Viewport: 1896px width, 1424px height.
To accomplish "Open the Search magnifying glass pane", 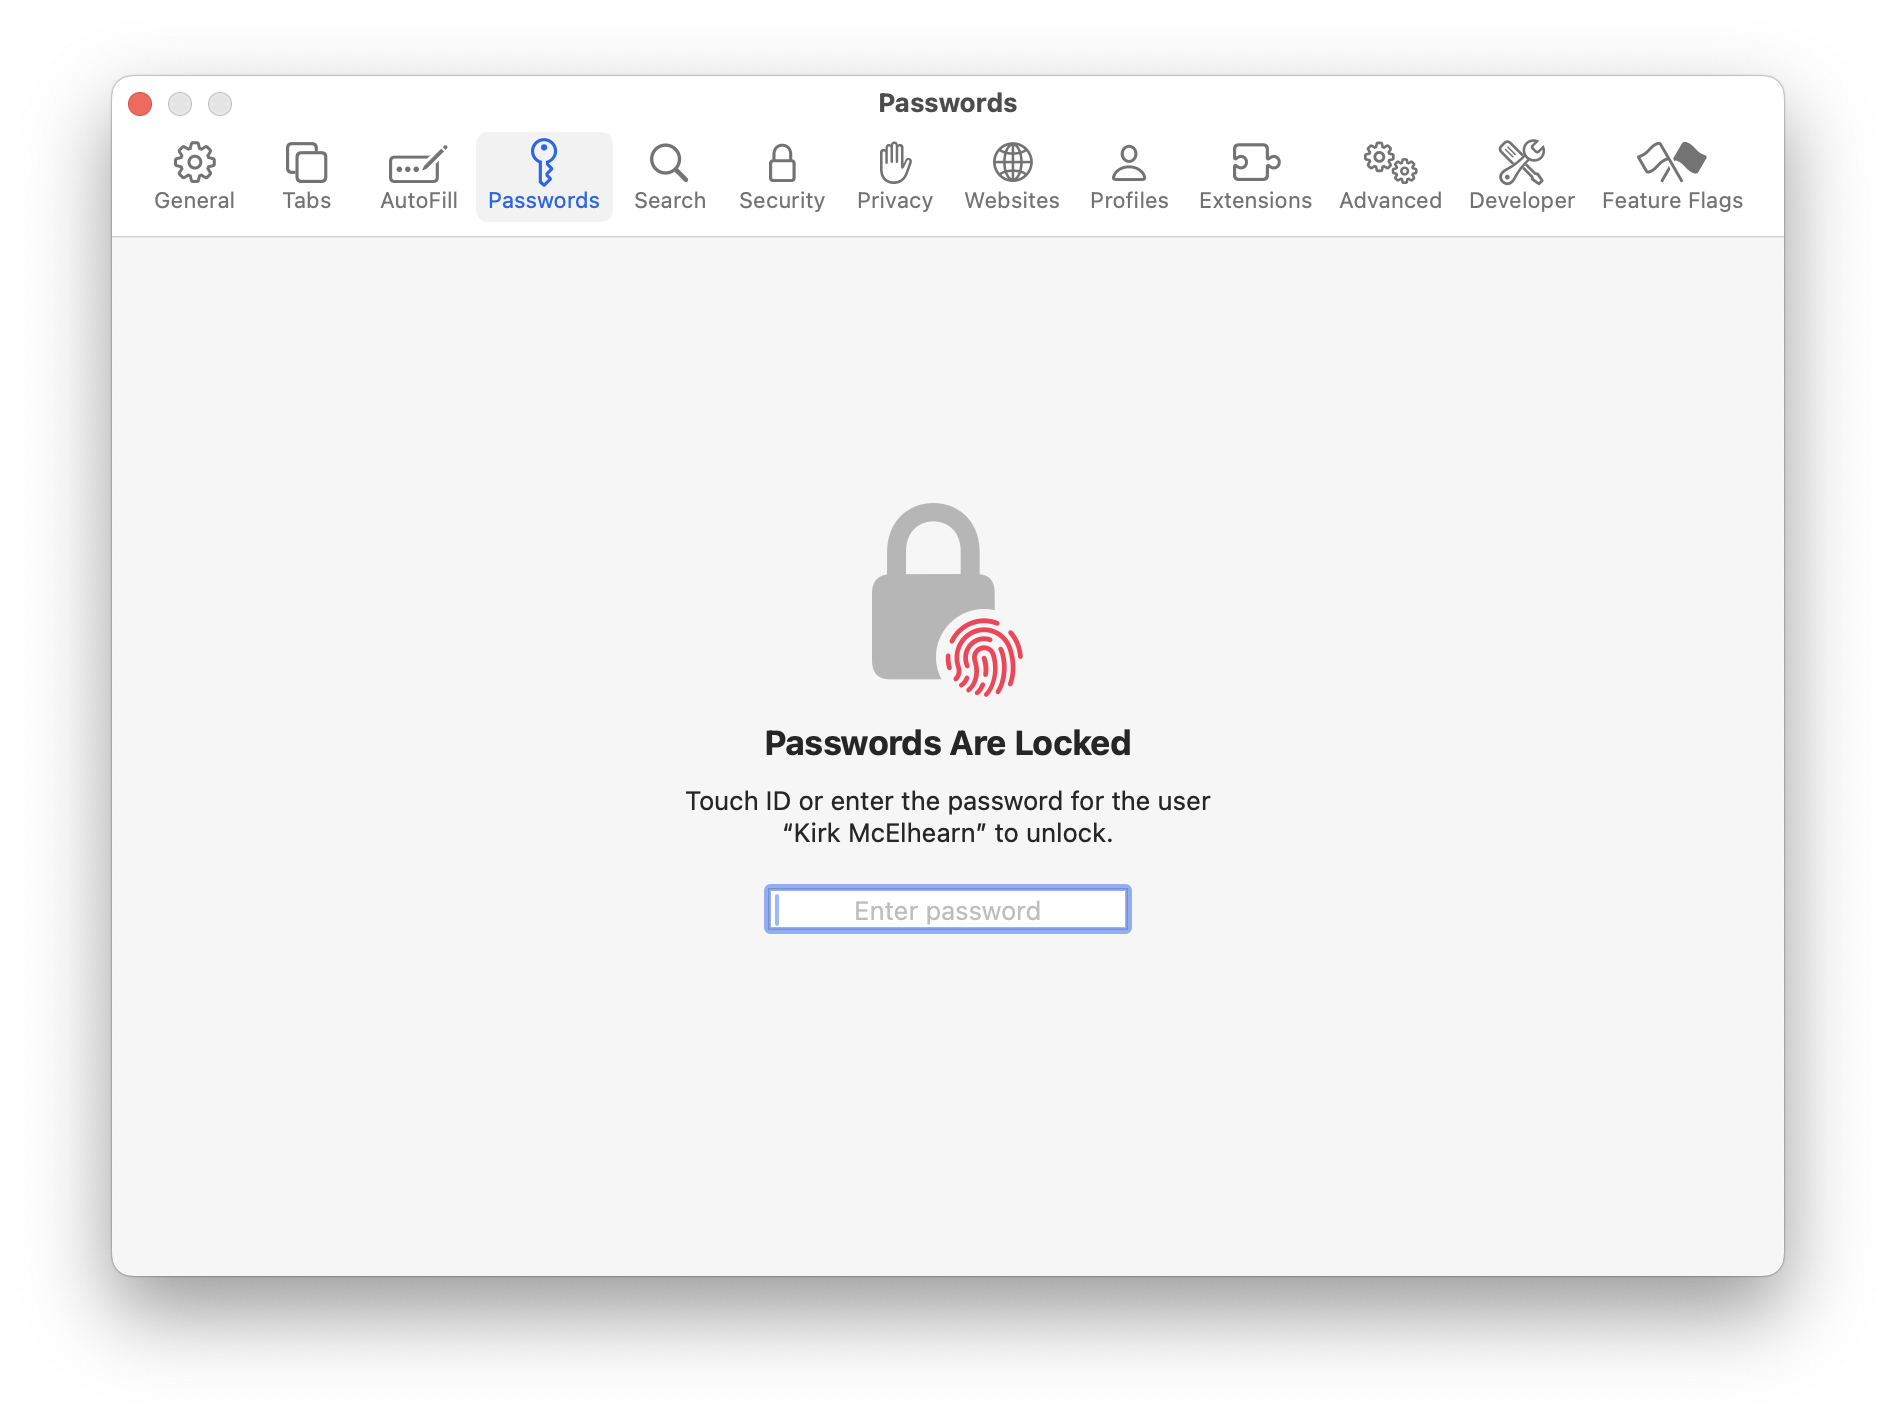I will pos(669,163).
